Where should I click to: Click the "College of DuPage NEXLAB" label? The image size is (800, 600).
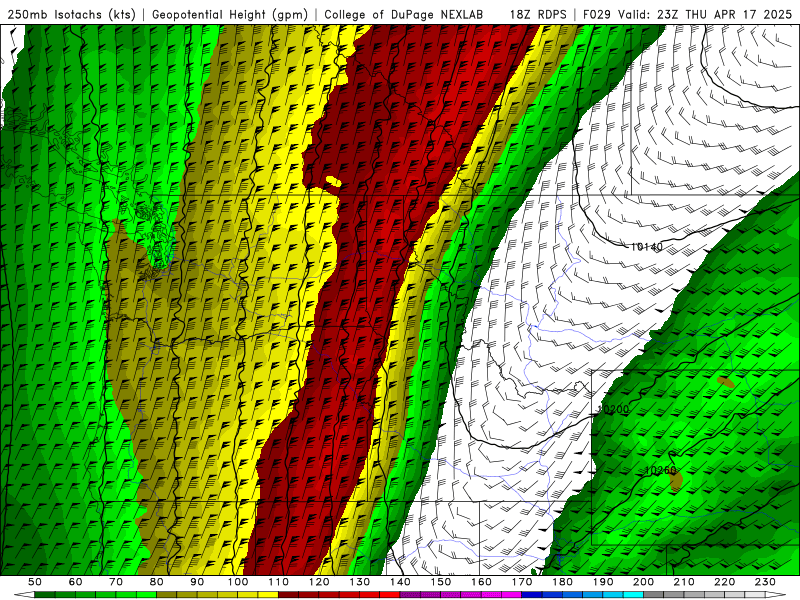[x=404, y=14]
